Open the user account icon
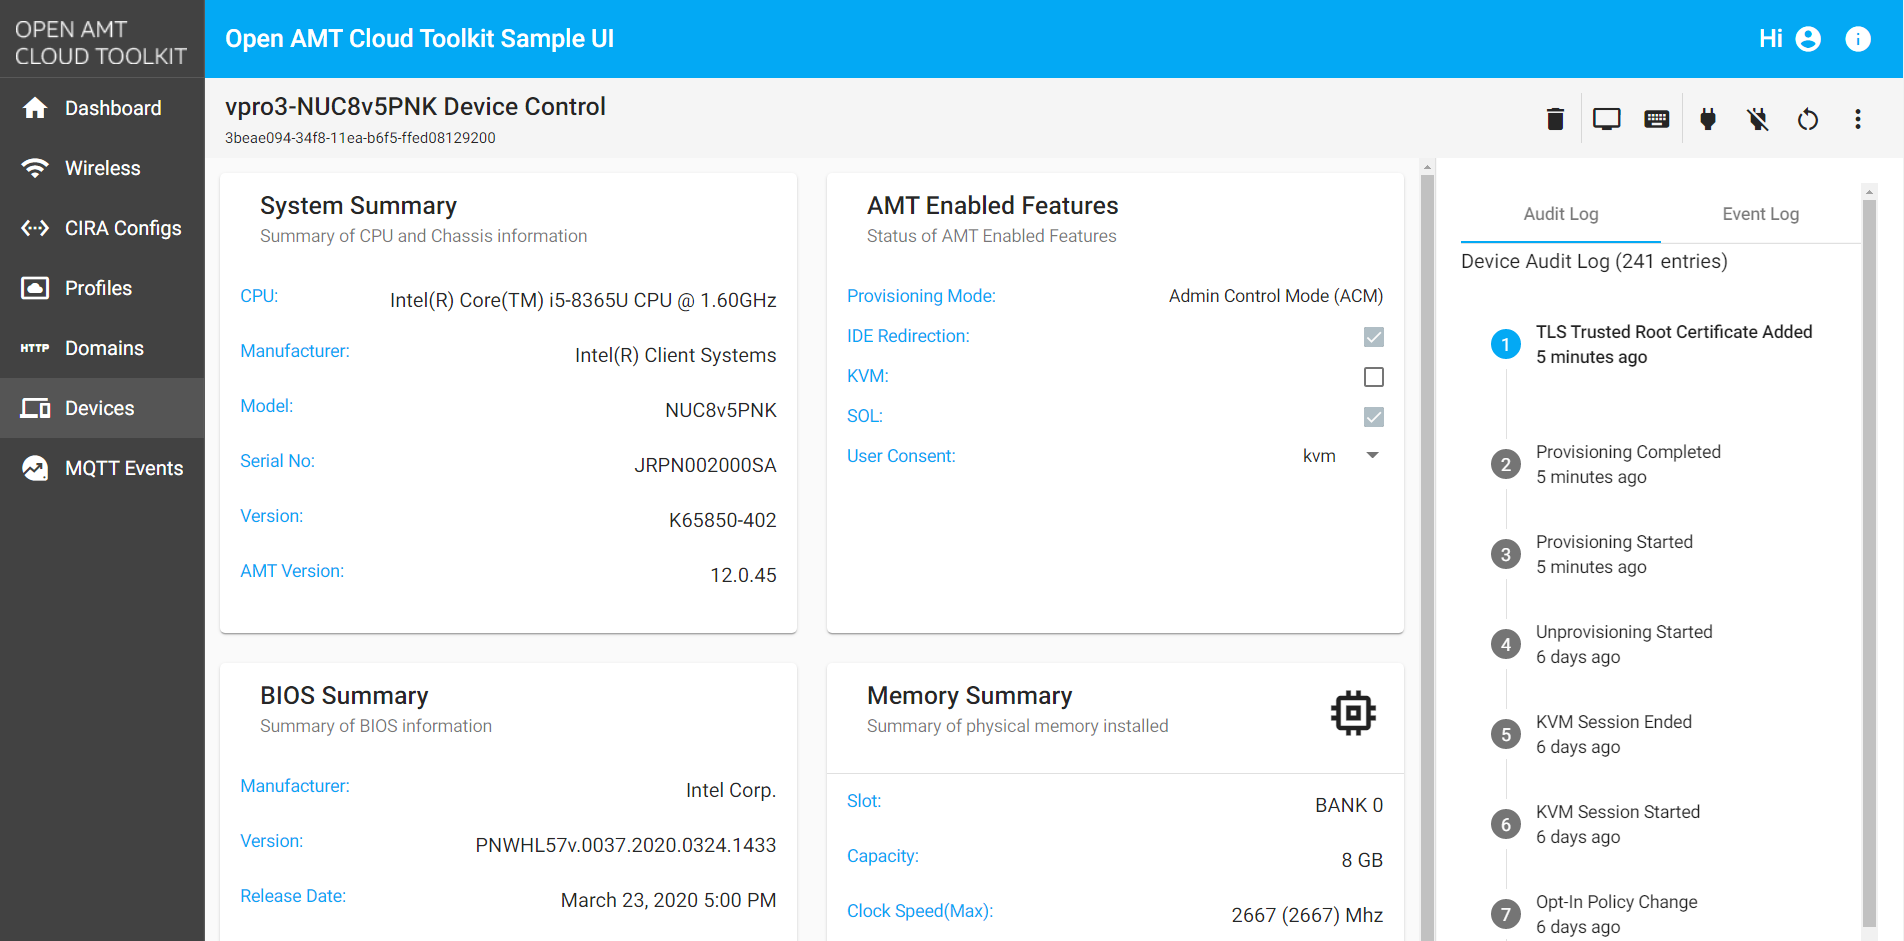 tap(1808, 39)
